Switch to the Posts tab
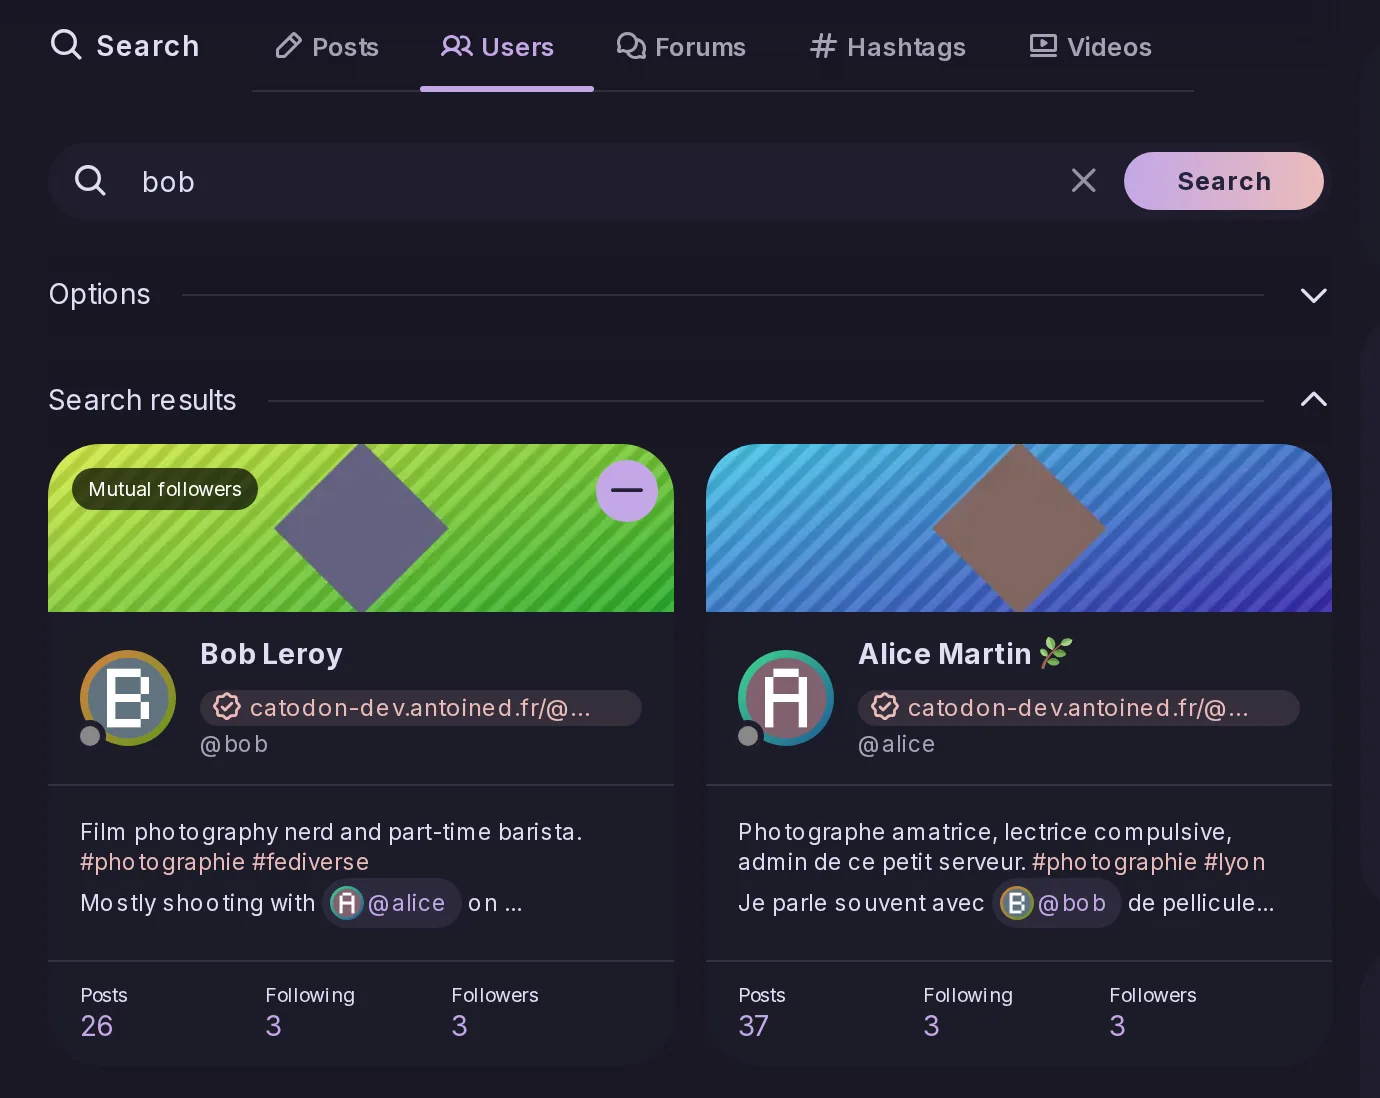The image size is (1380, 1098). pyautogui.click(x=327, y=46)
